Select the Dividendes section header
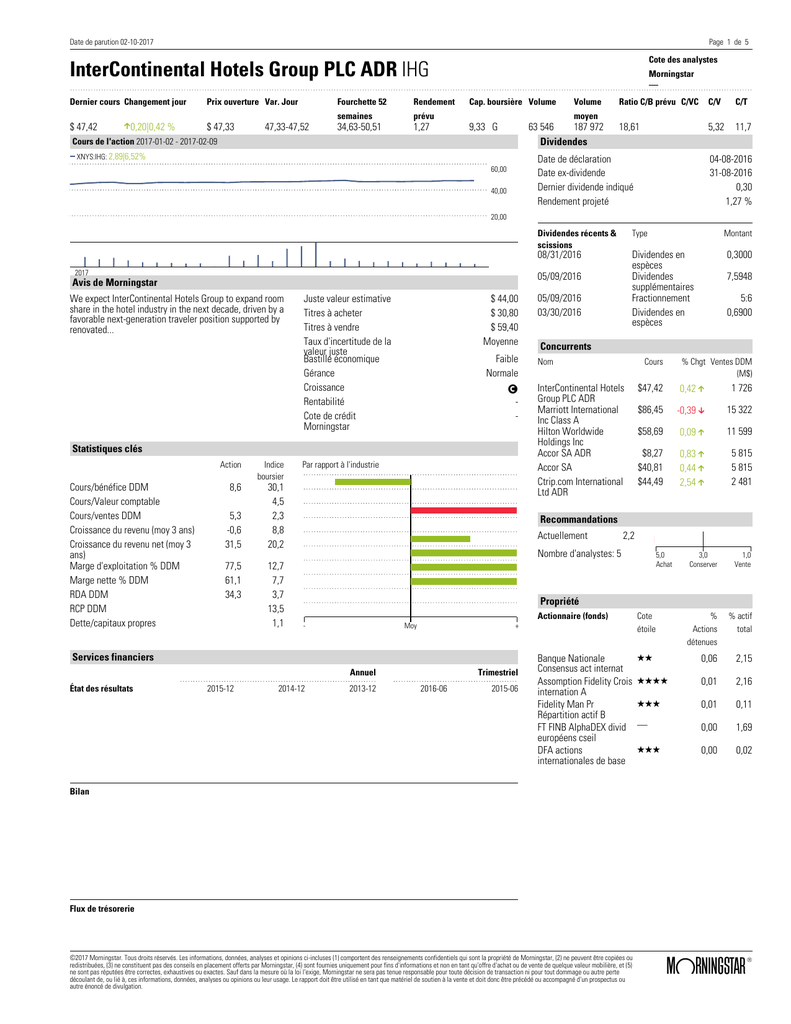The height and width of the screenshot is (1024, 791). point(645,142)
